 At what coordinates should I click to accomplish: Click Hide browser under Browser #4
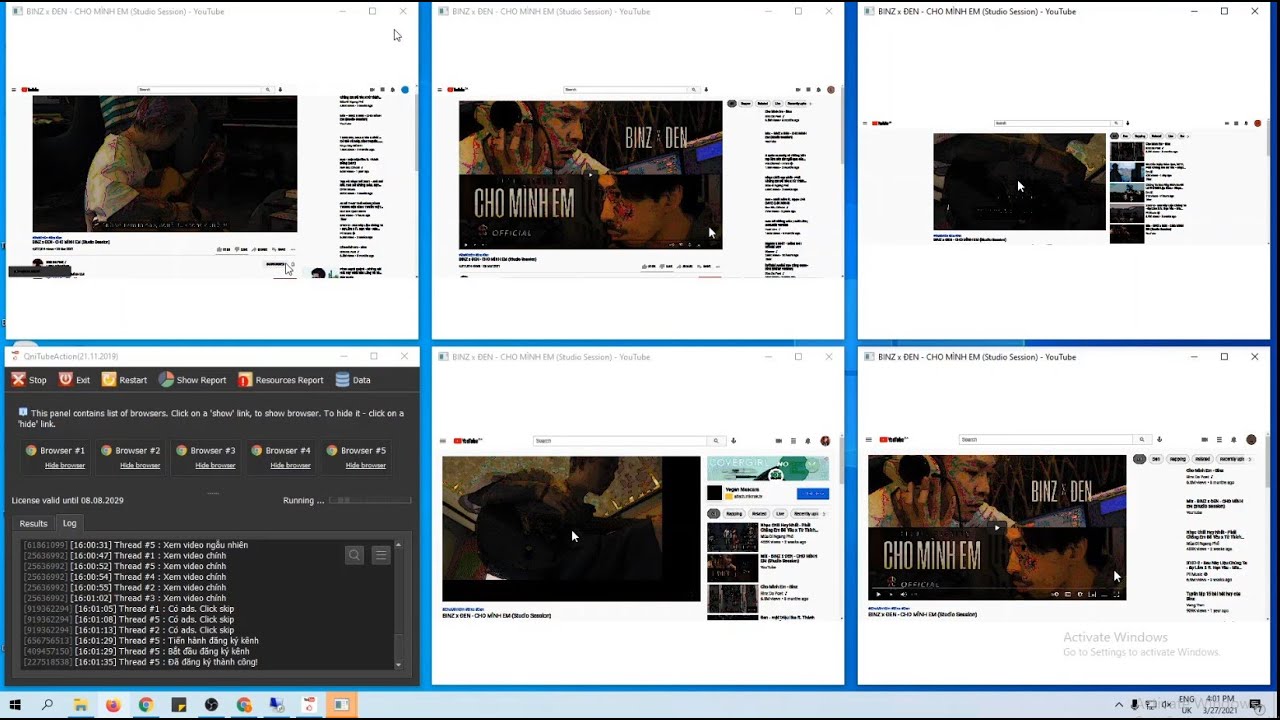(290, 465)
